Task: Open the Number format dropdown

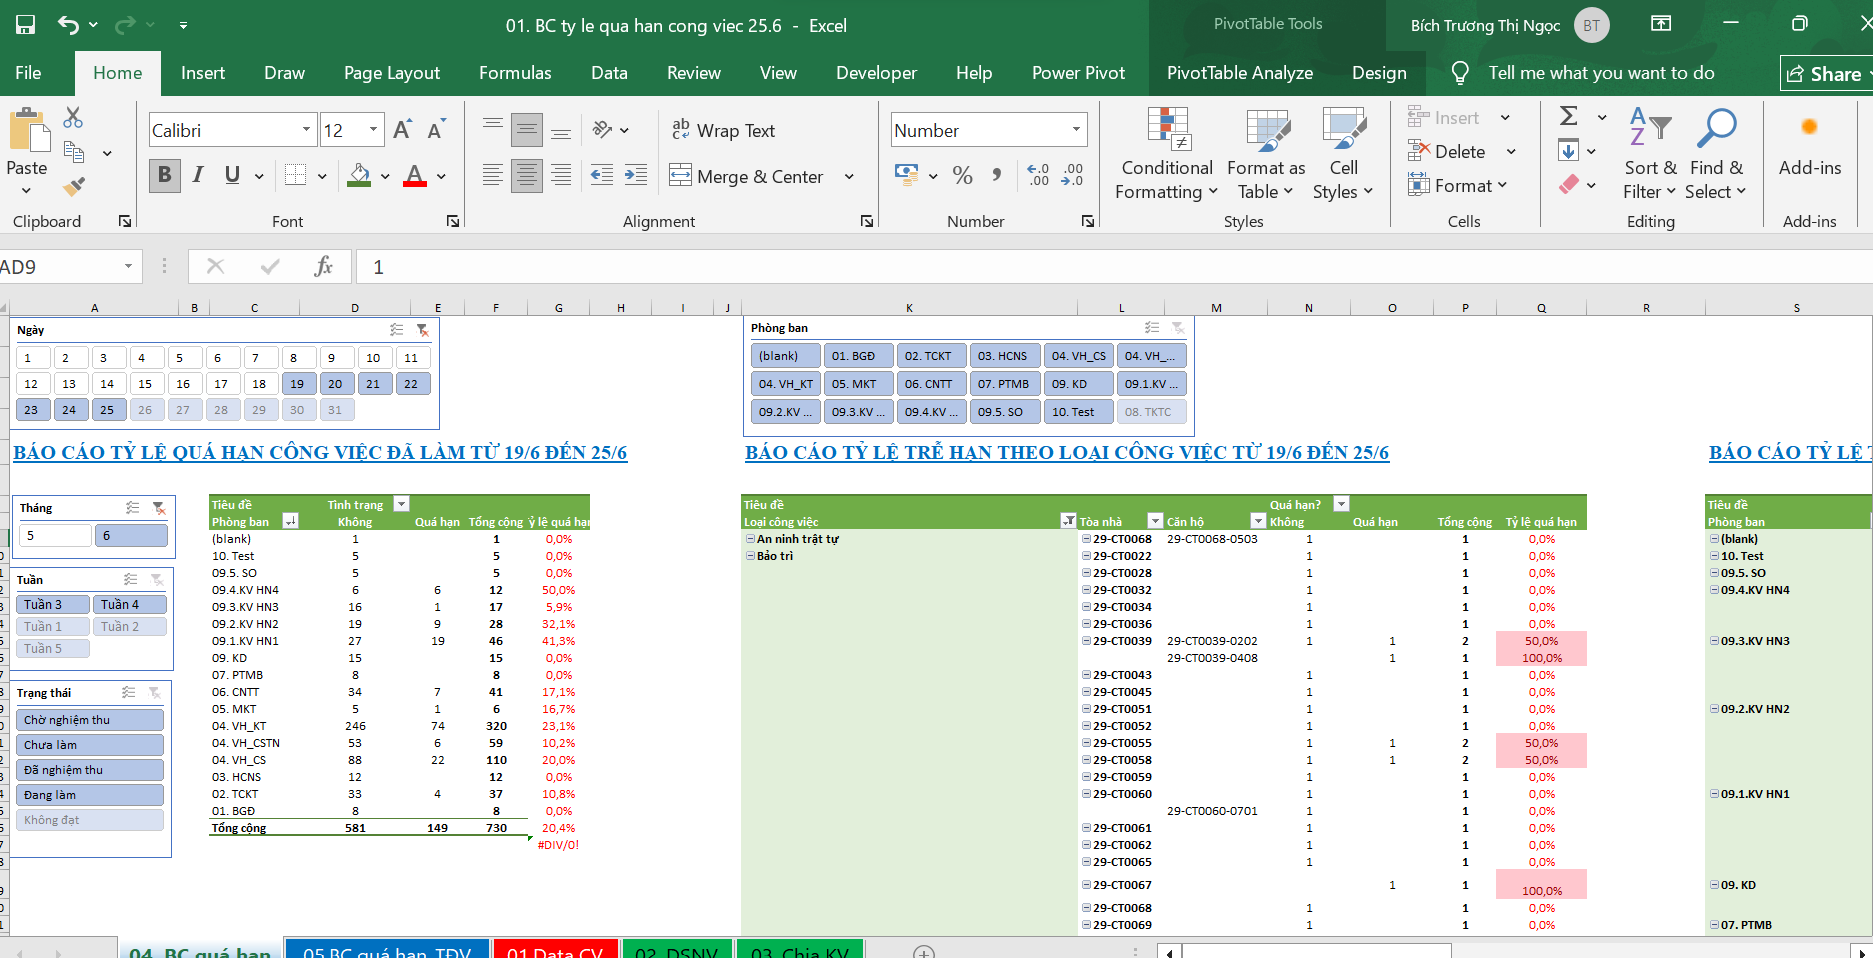Action: coord(1076,130)
